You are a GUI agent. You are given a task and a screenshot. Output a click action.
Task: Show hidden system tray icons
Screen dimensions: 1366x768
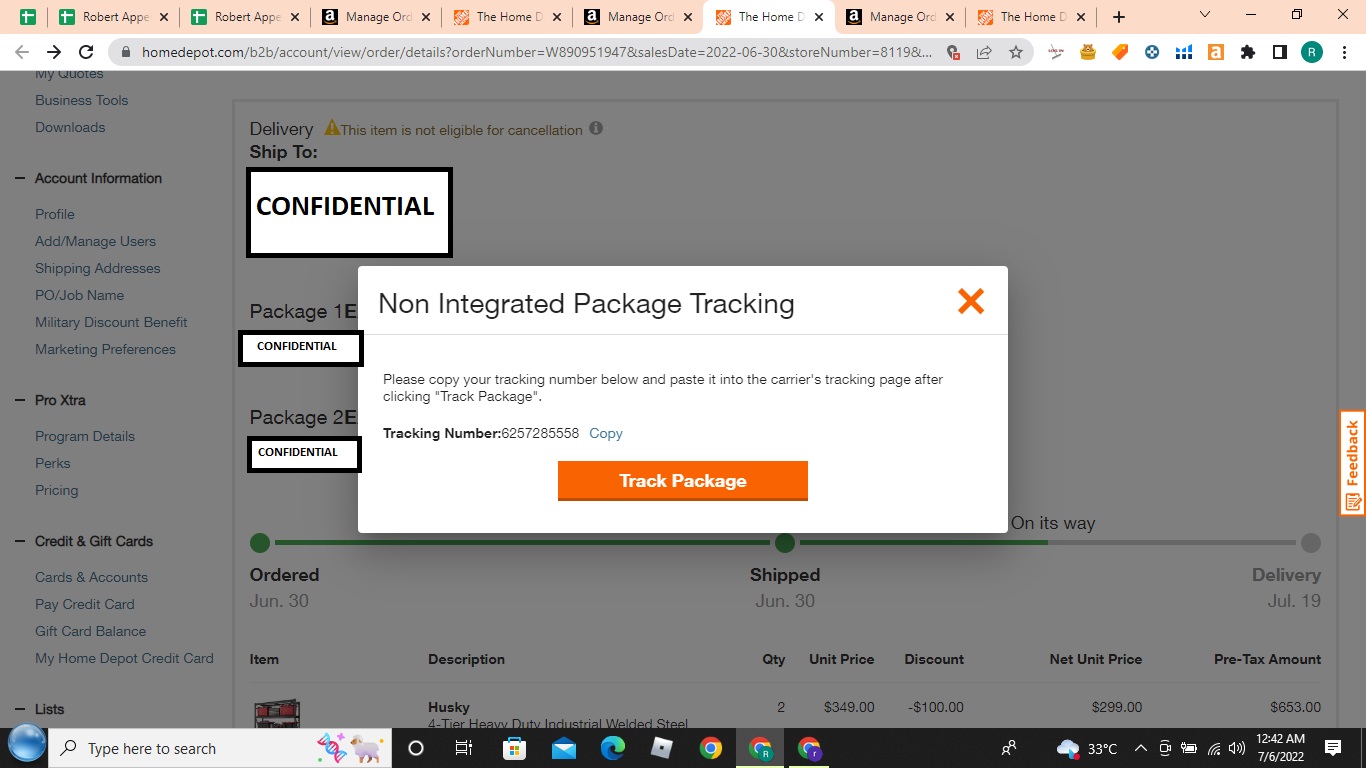click(x=1141, y=748)
